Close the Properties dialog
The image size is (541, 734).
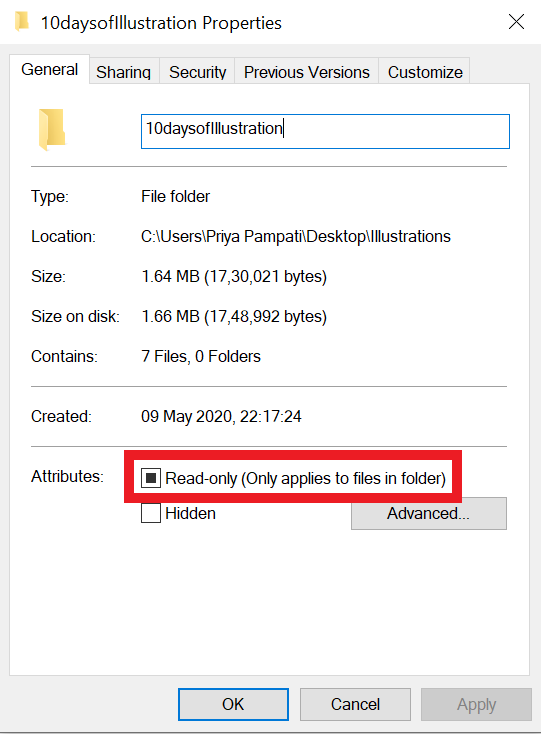[516, 22]
